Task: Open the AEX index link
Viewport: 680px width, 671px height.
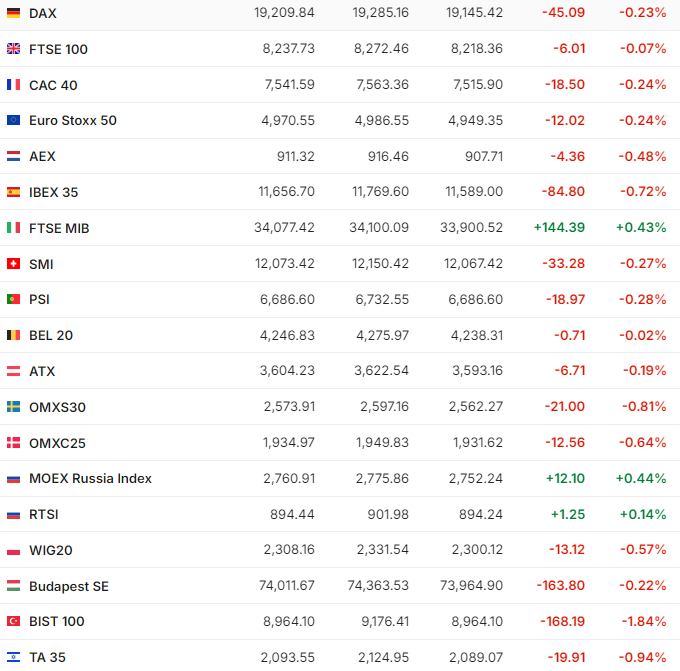Action: (42, 156)
